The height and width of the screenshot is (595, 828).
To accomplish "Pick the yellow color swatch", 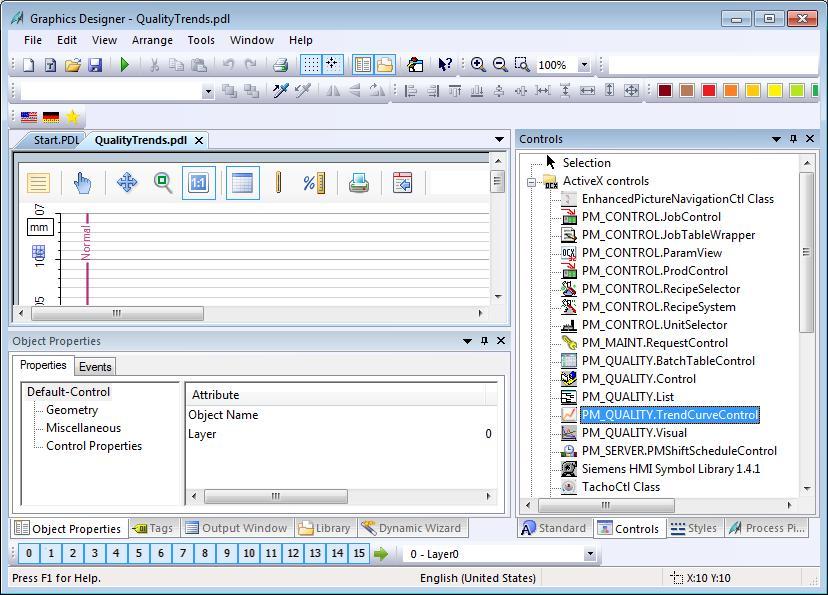I will pyautogui.click(x=775, y=91).
